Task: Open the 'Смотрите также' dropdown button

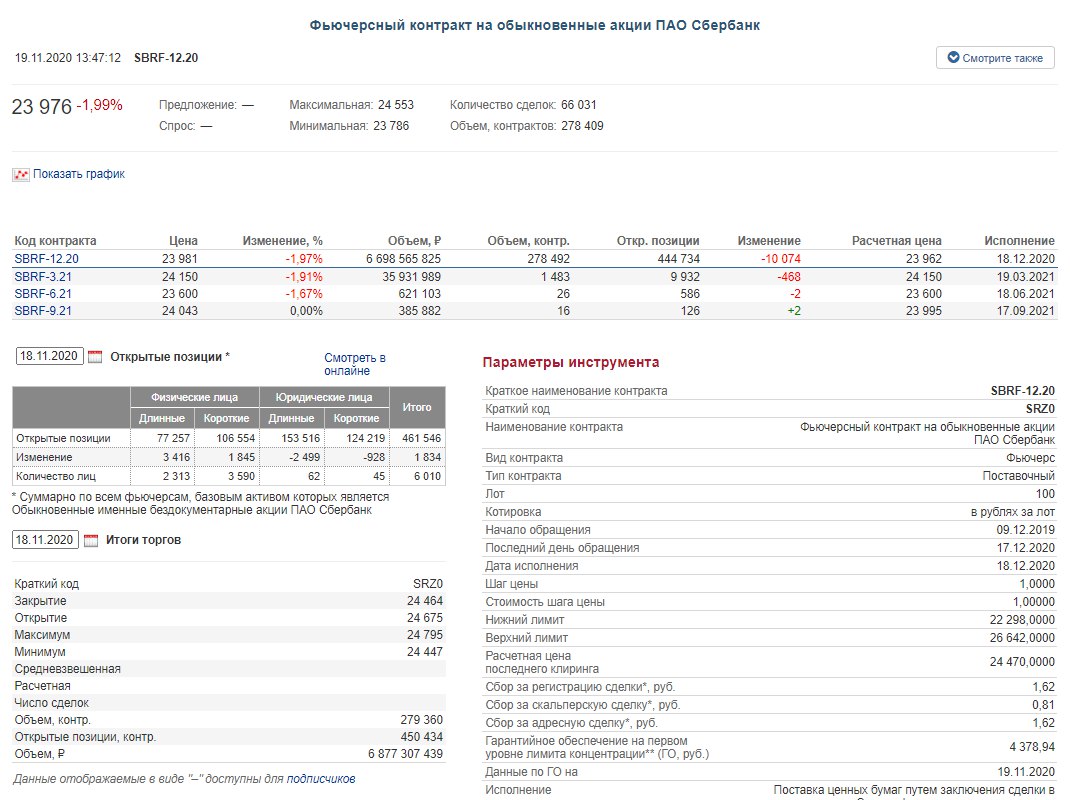Action: pyautogui.click(x=995, y=58)
